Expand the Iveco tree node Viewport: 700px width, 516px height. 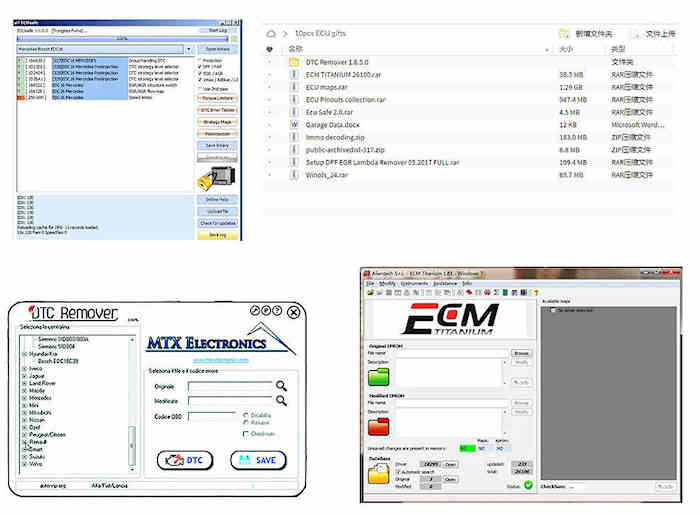25,369
